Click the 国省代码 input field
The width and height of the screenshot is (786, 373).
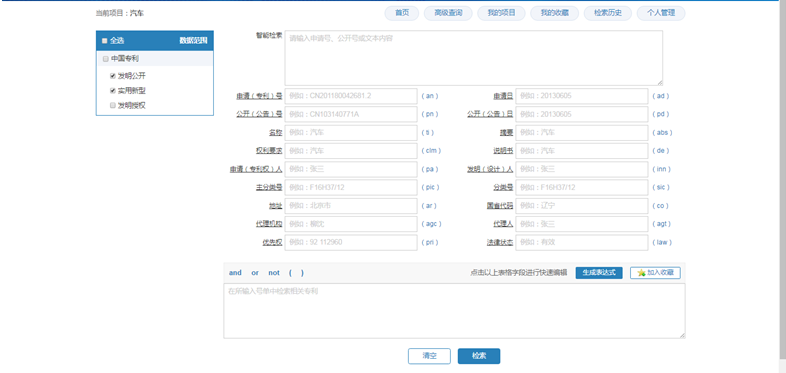click(581, 206)
